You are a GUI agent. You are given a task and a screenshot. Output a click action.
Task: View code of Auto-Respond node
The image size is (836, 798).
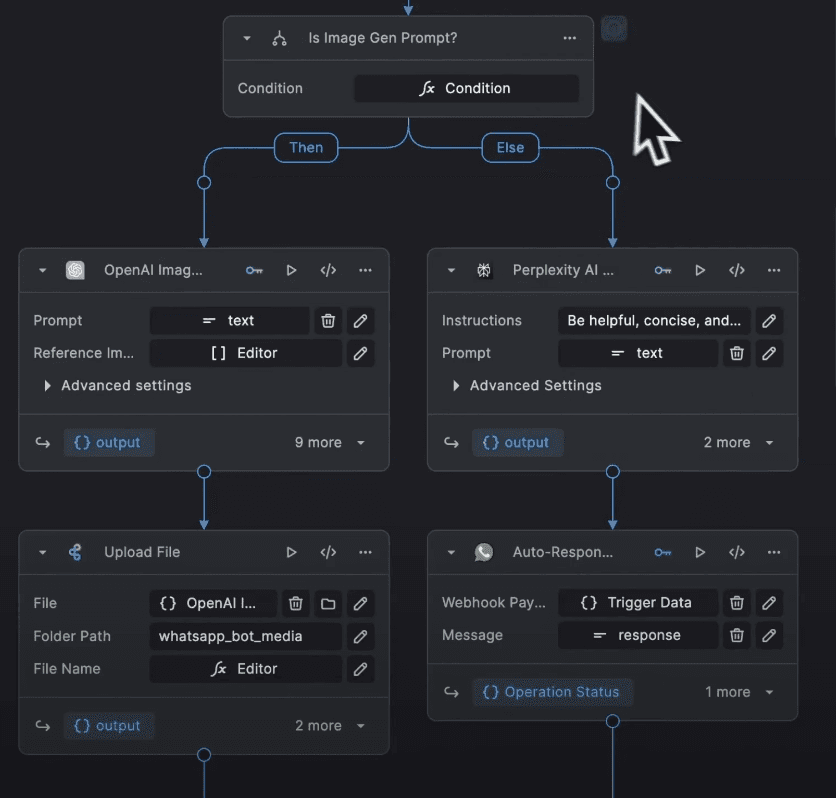tap(737, 552)
